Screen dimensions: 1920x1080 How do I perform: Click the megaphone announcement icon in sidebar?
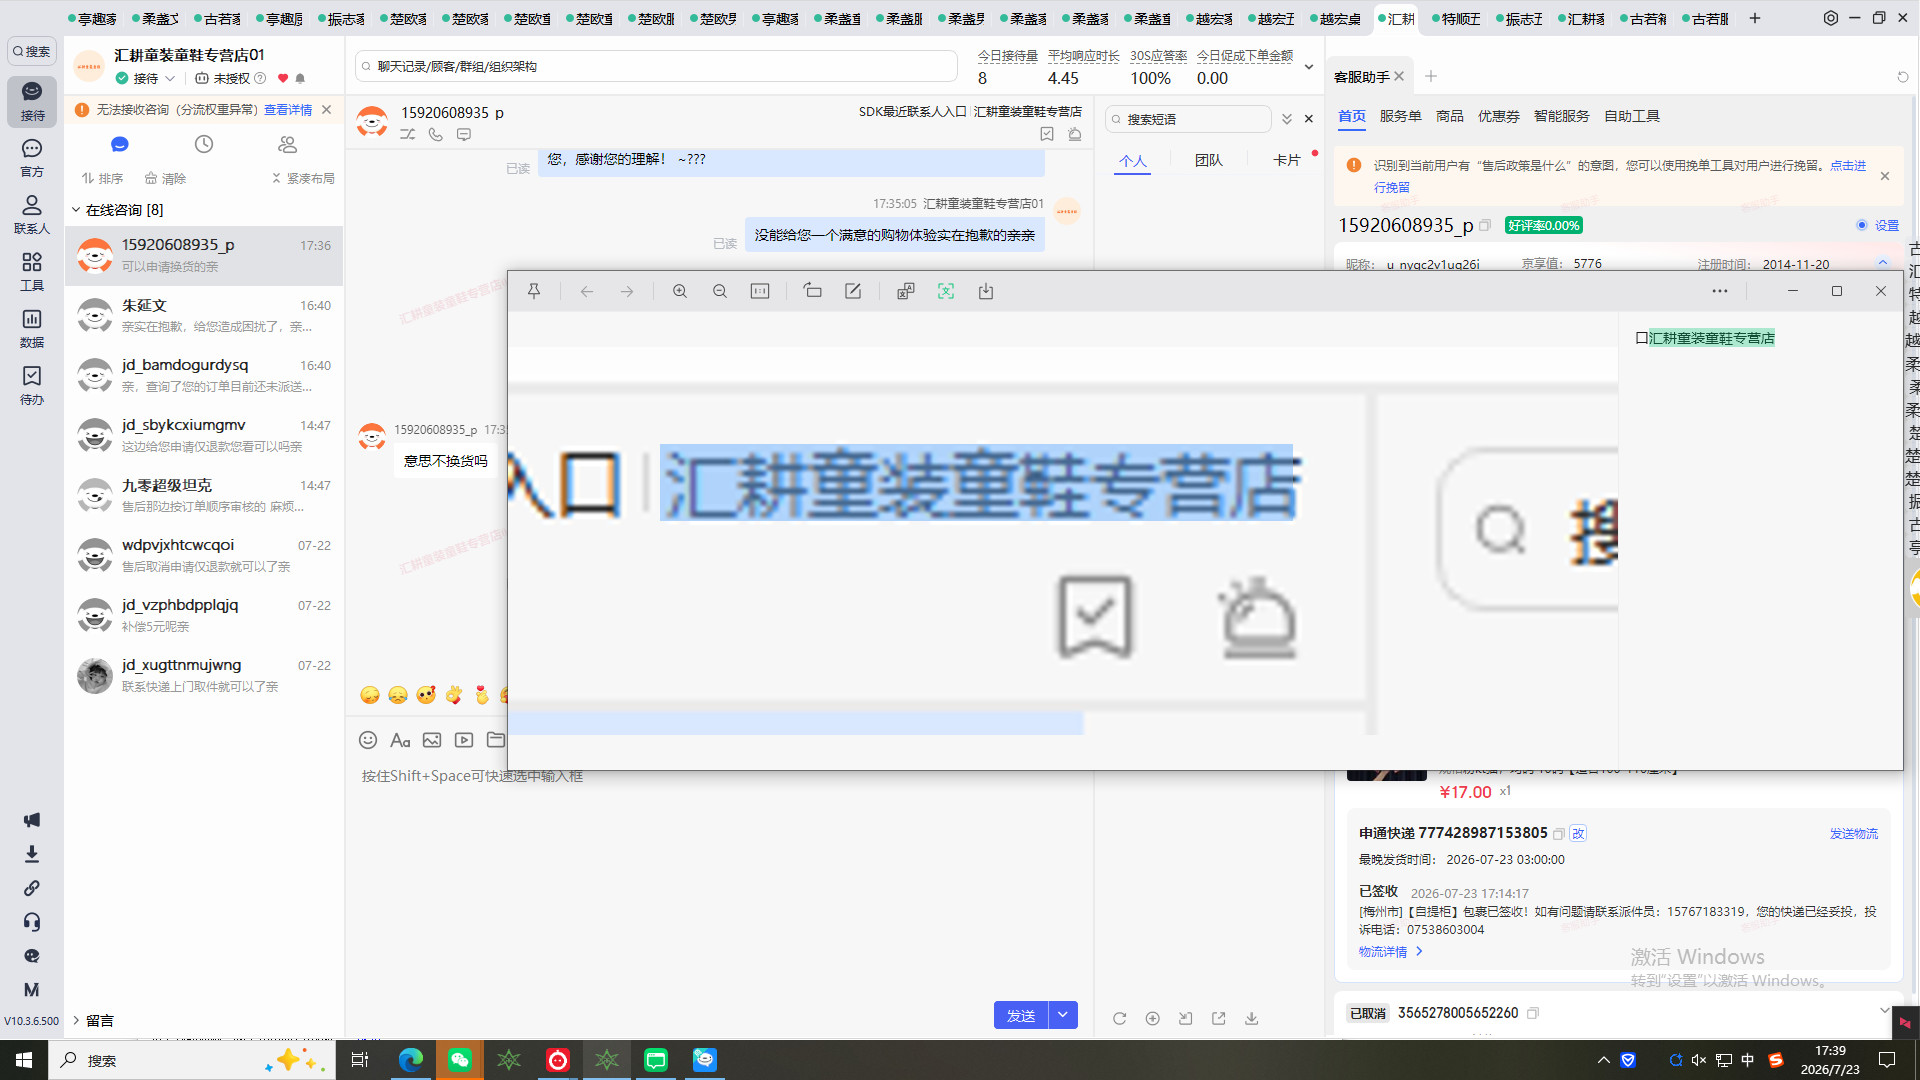click(32, 820)
